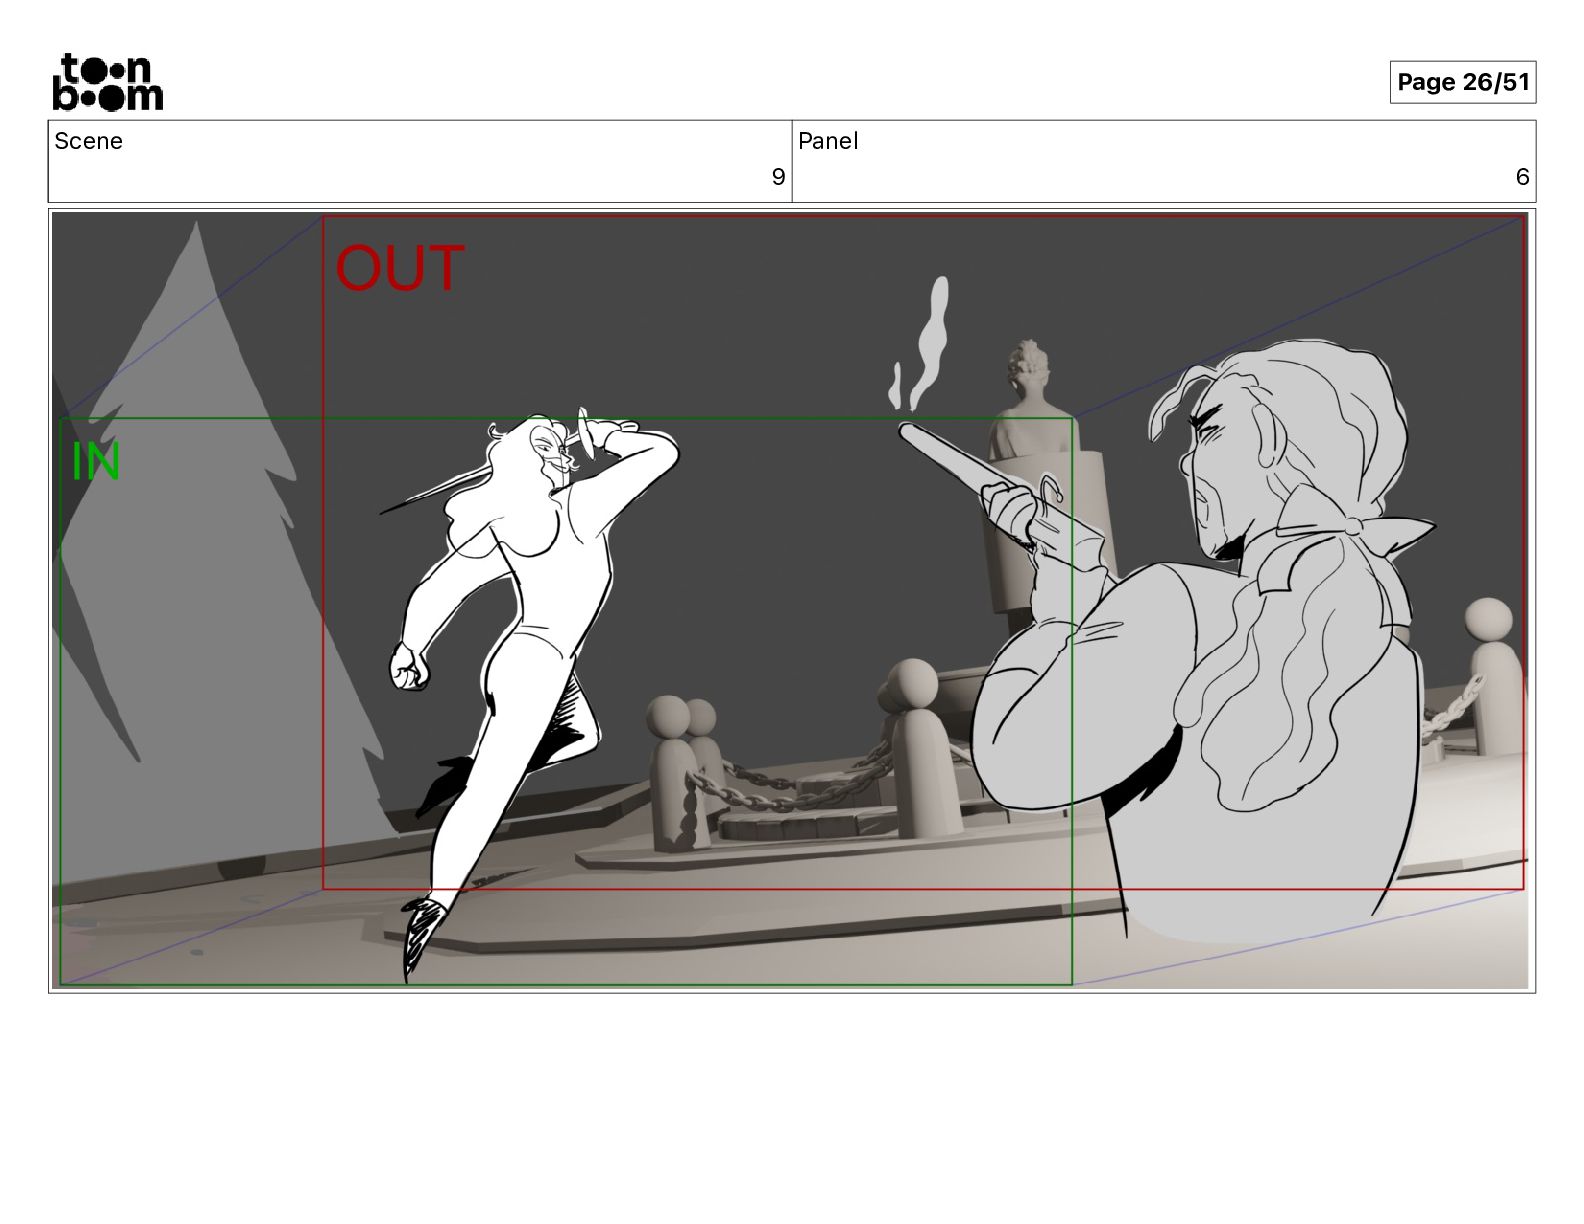The height and width of the screenshot is (1224, 1584).
Task: Click the Page 26/51 indicator
Action: pos(1463,82)
